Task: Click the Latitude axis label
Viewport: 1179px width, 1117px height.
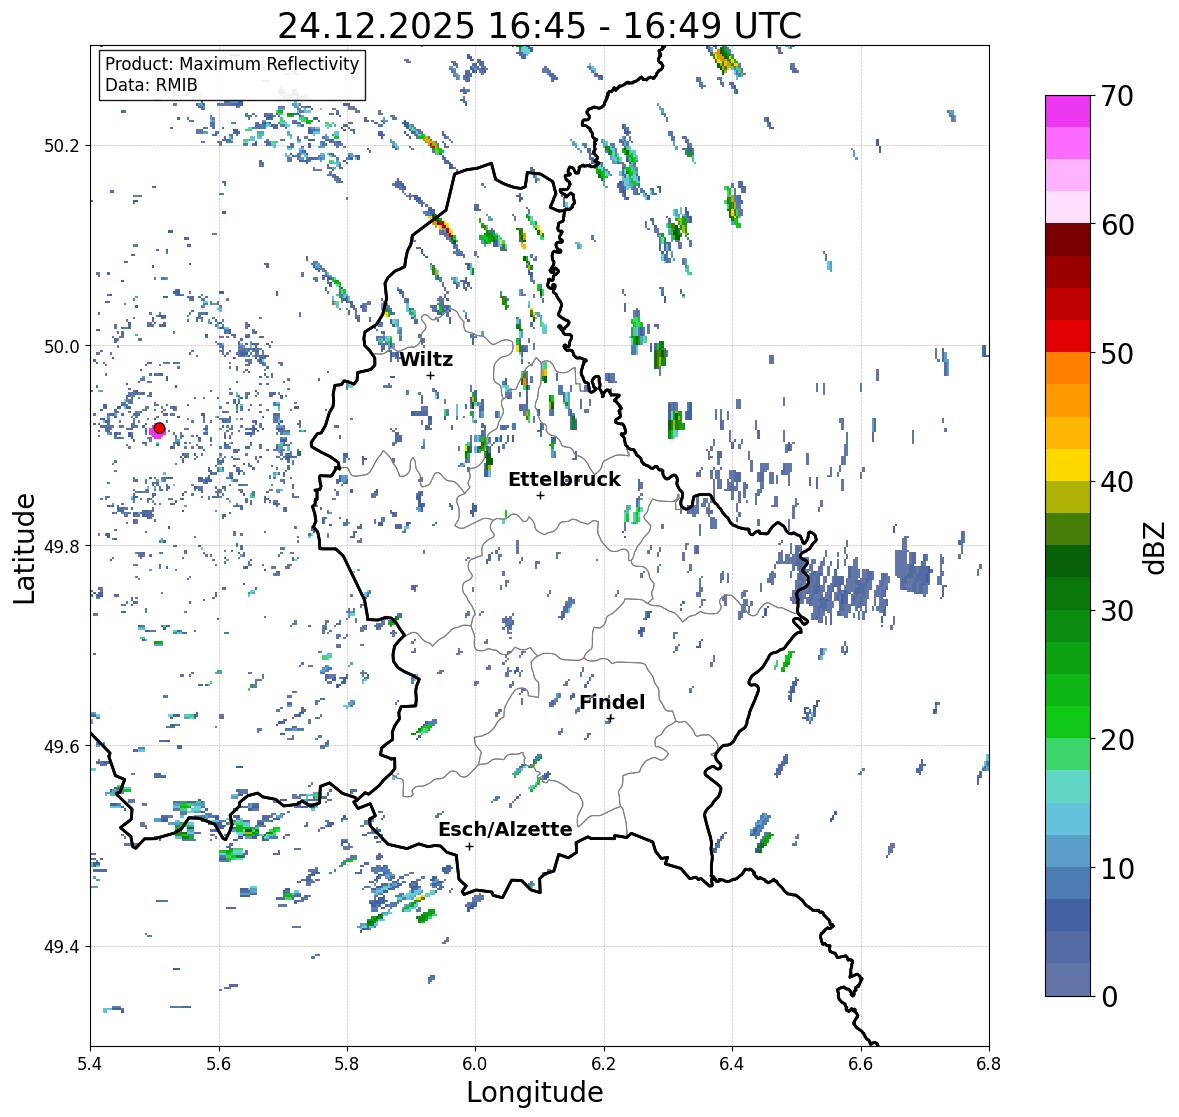Action: pos(24,549)
